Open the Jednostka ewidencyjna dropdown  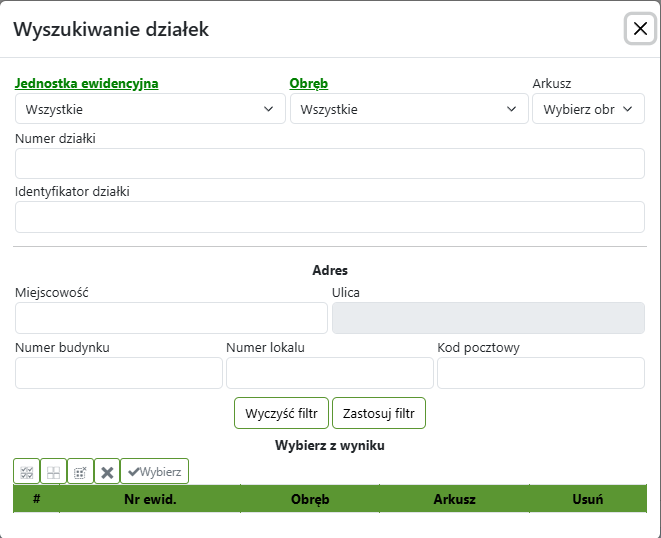150,109
